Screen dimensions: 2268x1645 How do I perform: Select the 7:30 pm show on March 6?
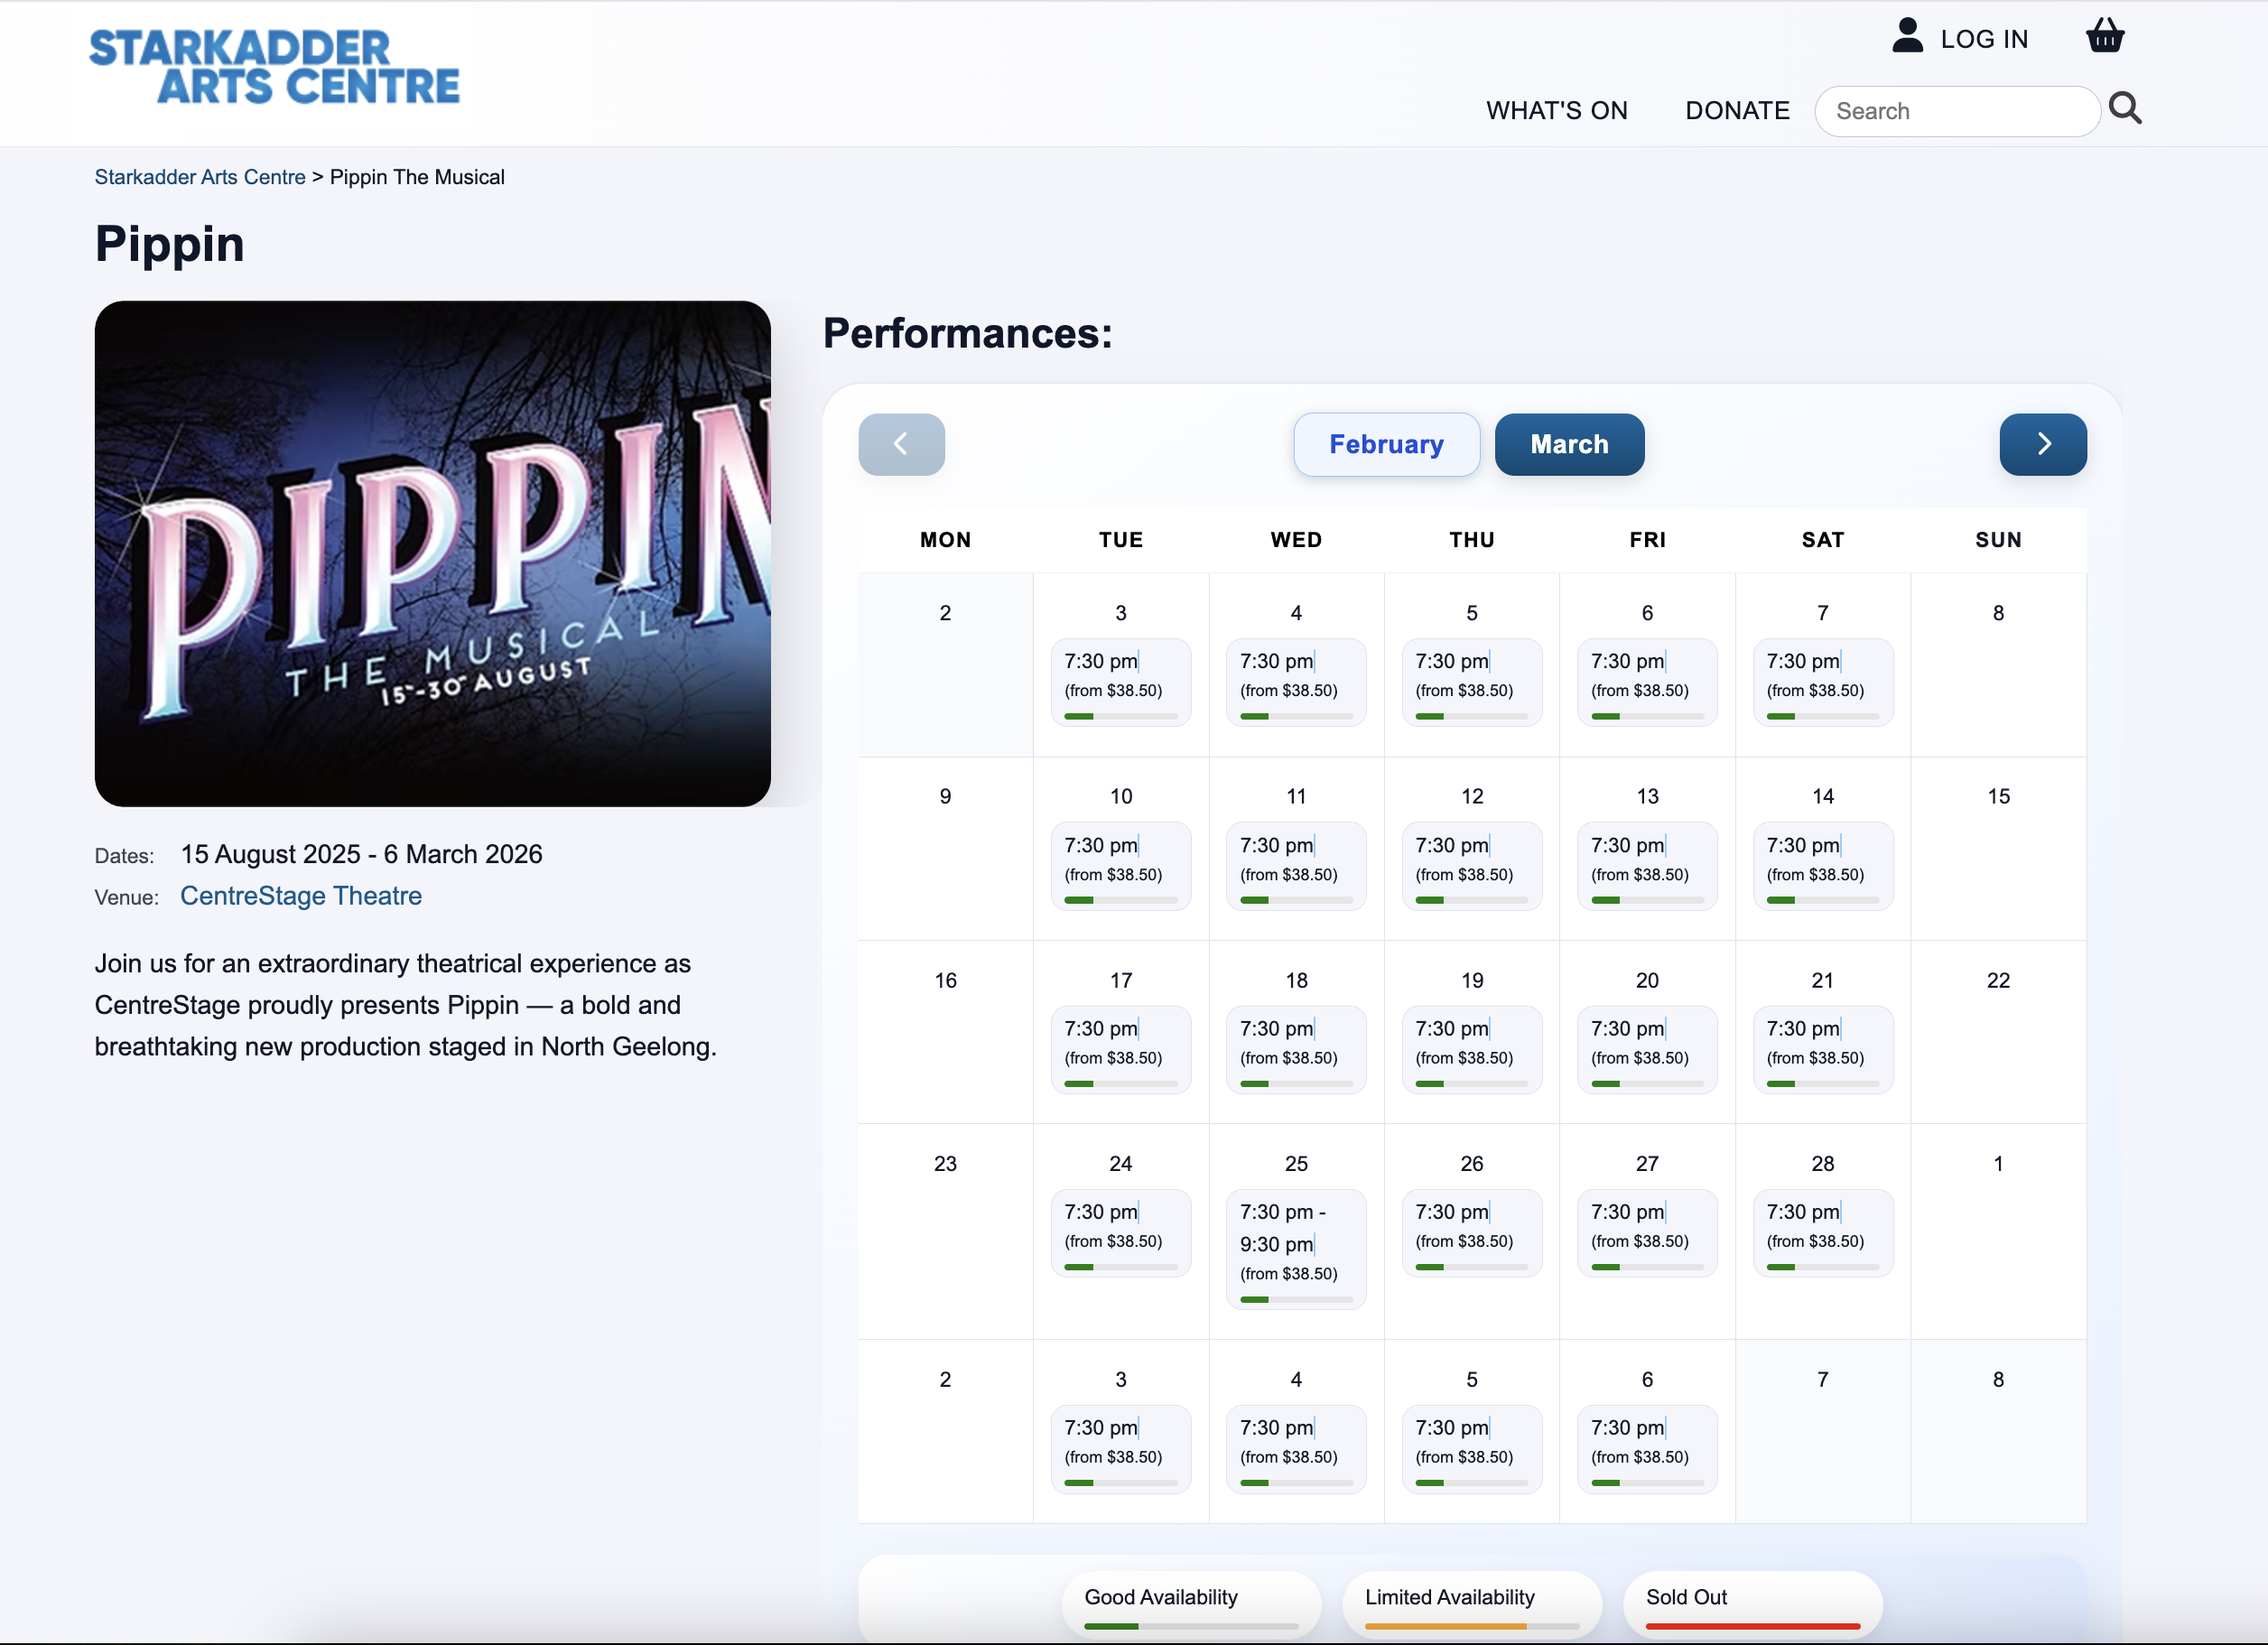(x=1646, y=1448)
